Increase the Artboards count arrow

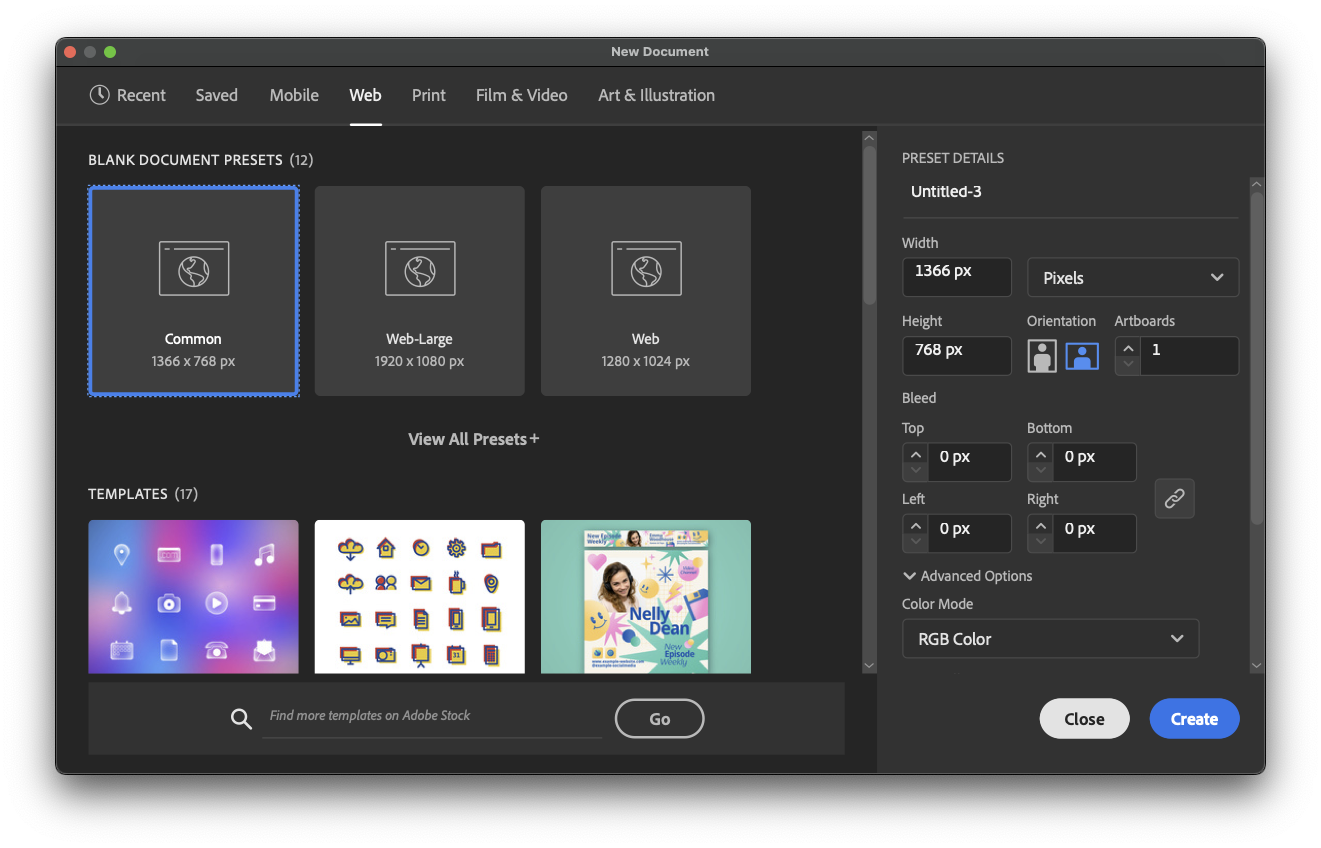click(1128, 348)
